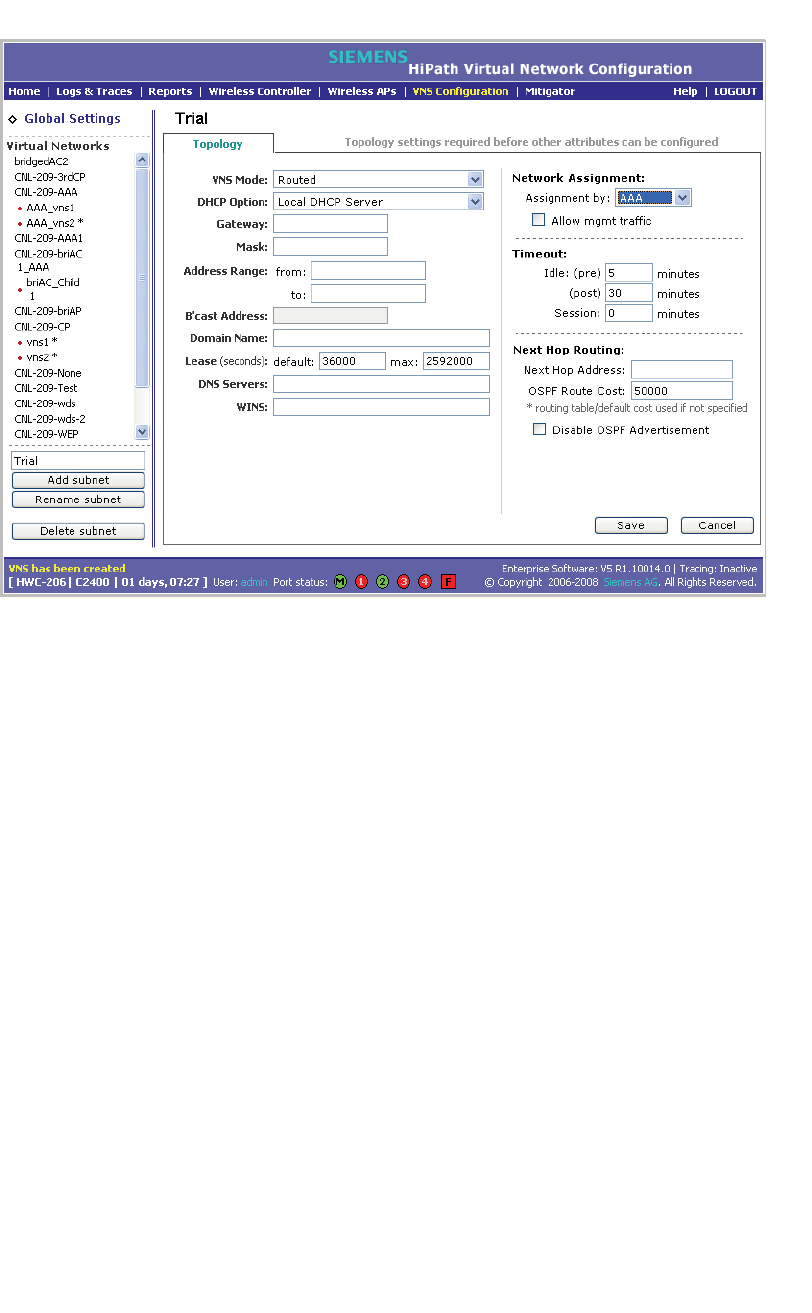812x1313 pixels.
Task: Select CNL-209-None network
Action: (x=48, y=373)
